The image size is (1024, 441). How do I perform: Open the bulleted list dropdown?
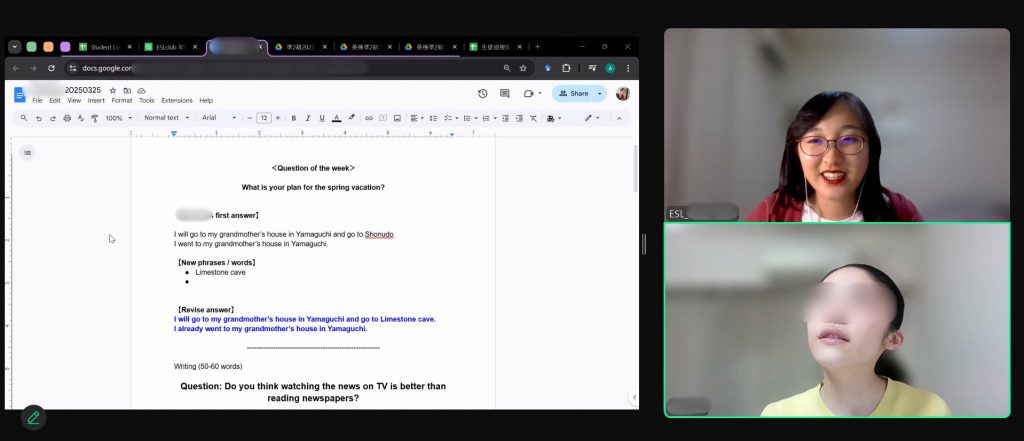(470, 118)
